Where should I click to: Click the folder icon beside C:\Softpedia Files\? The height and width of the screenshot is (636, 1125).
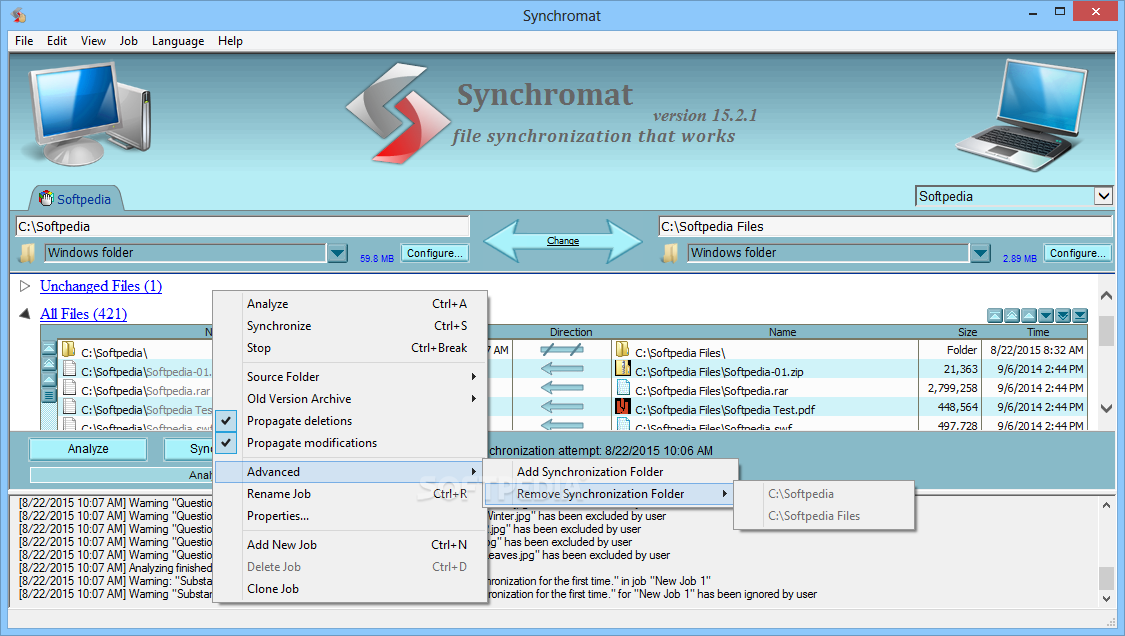pyautogui.click(x=623, y=350)
